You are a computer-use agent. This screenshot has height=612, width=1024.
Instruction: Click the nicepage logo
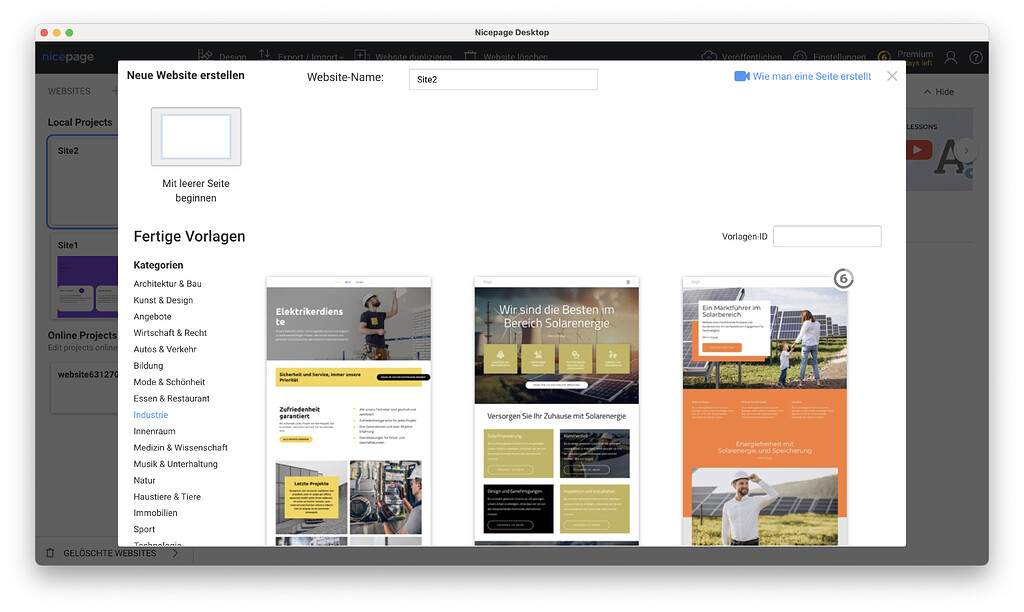pos(67,57)
